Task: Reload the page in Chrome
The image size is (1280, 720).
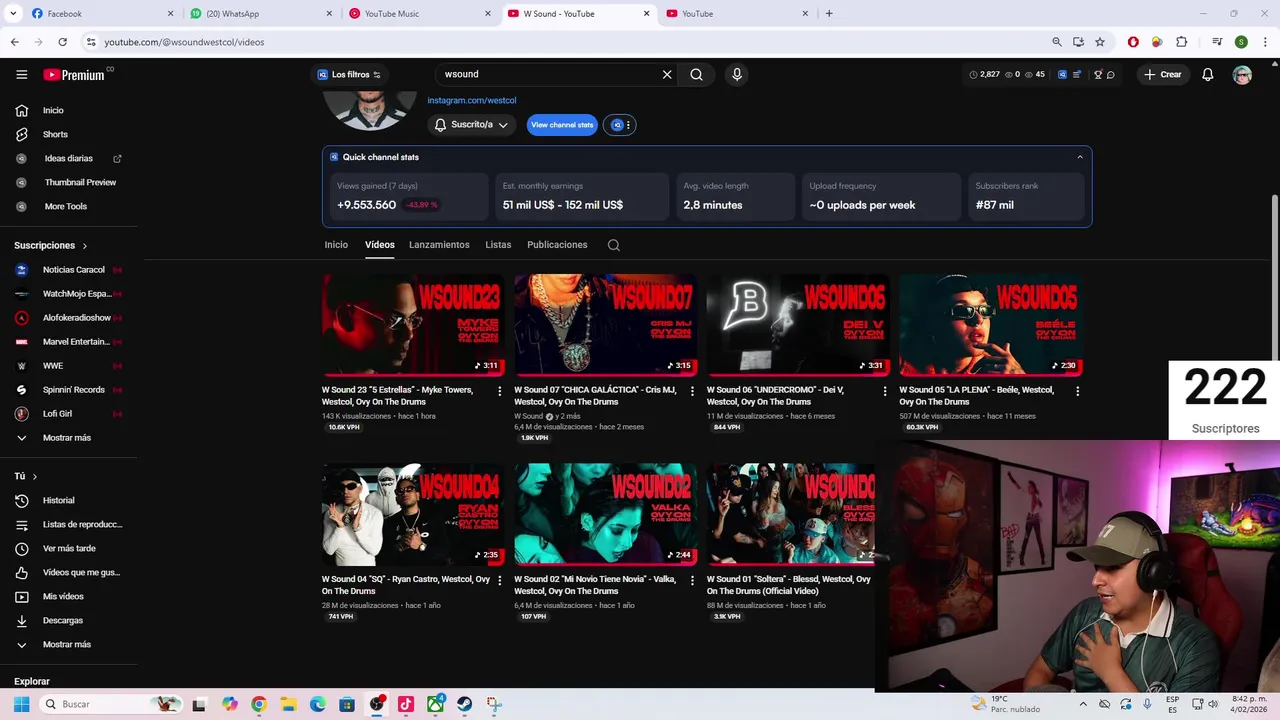Action: [62, 42]
